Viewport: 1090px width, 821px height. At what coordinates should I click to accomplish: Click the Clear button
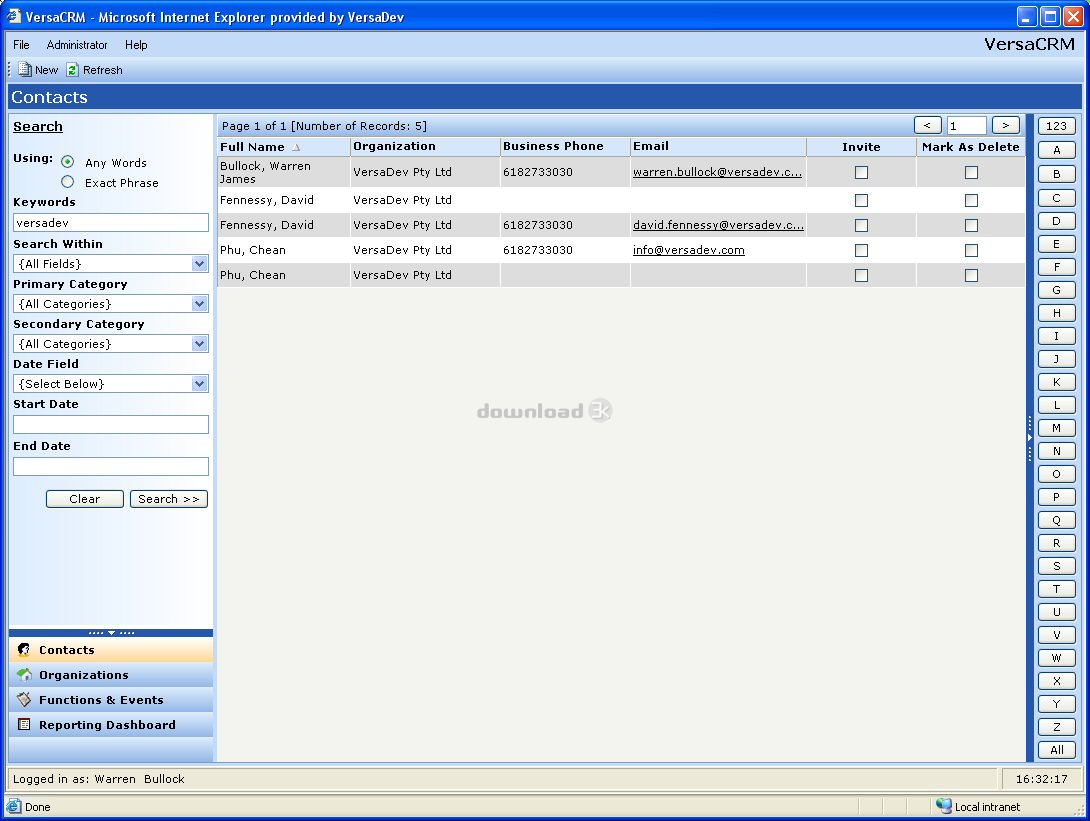[85, 499]
